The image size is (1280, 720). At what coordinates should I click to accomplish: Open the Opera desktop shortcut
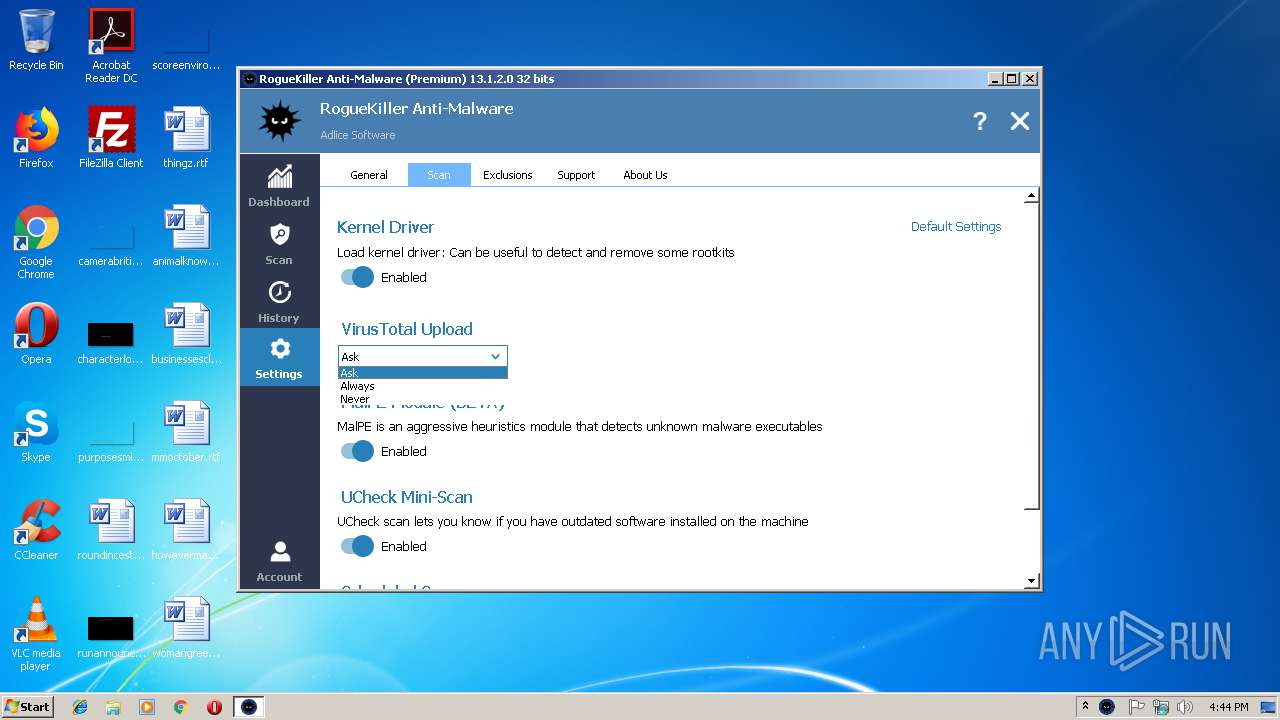click(36, 333)
